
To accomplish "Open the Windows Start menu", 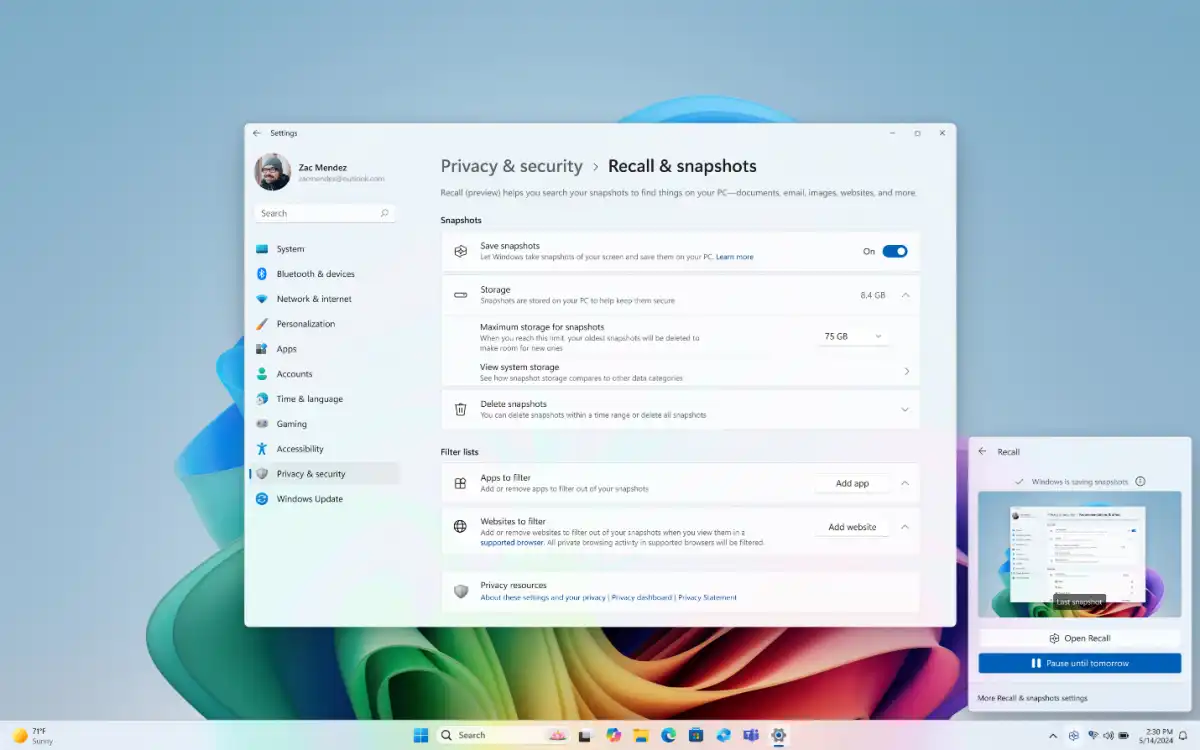I will coord(421,735).
